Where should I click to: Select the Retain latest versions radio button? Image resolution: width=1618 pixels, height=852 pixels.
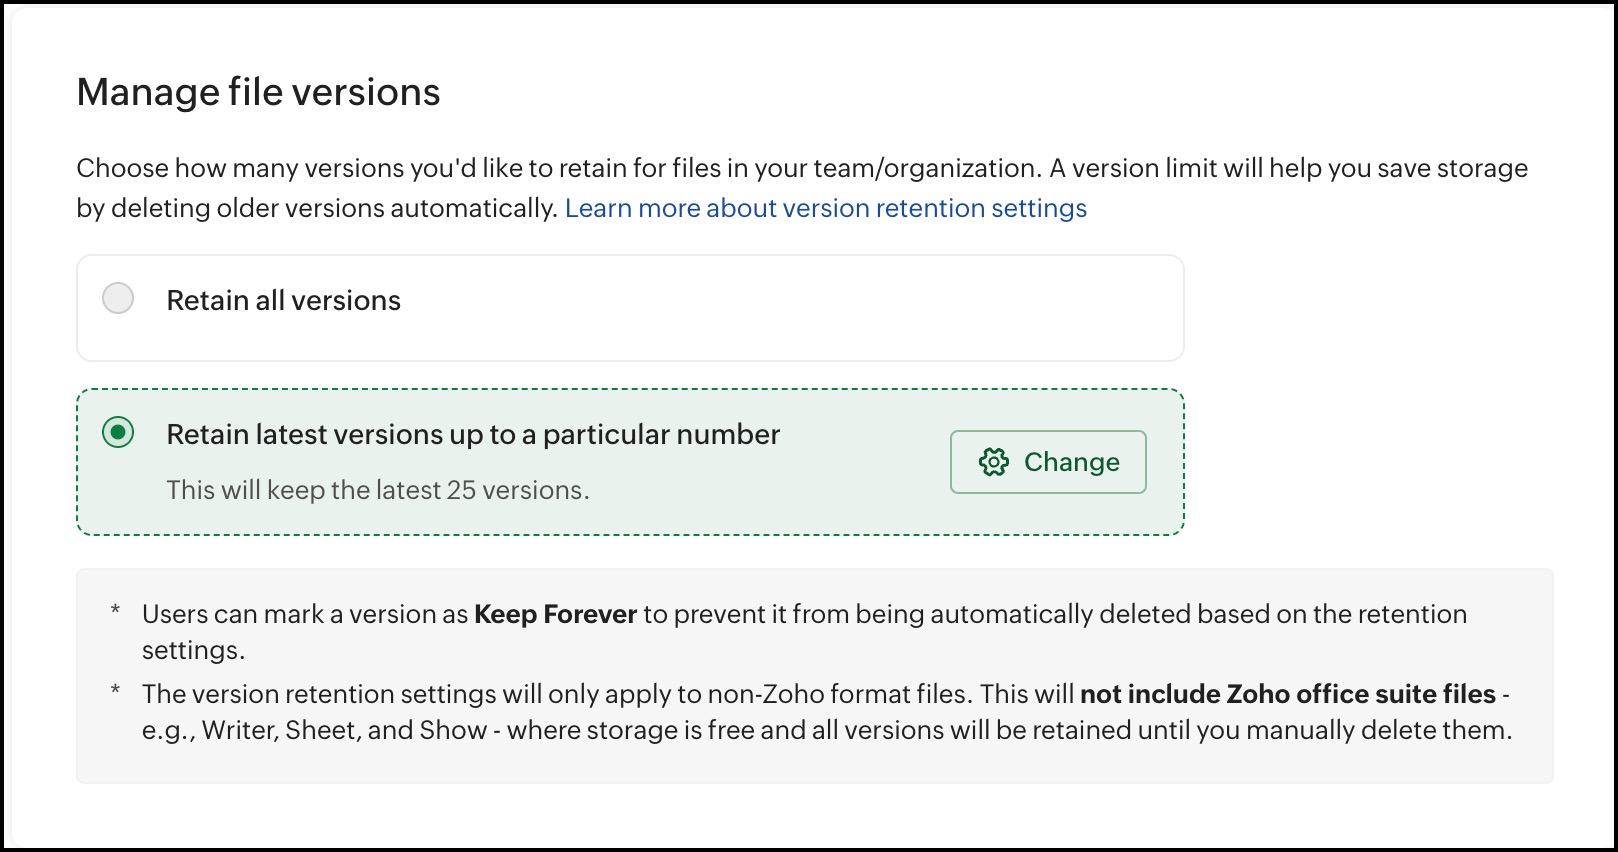(118, 433)
